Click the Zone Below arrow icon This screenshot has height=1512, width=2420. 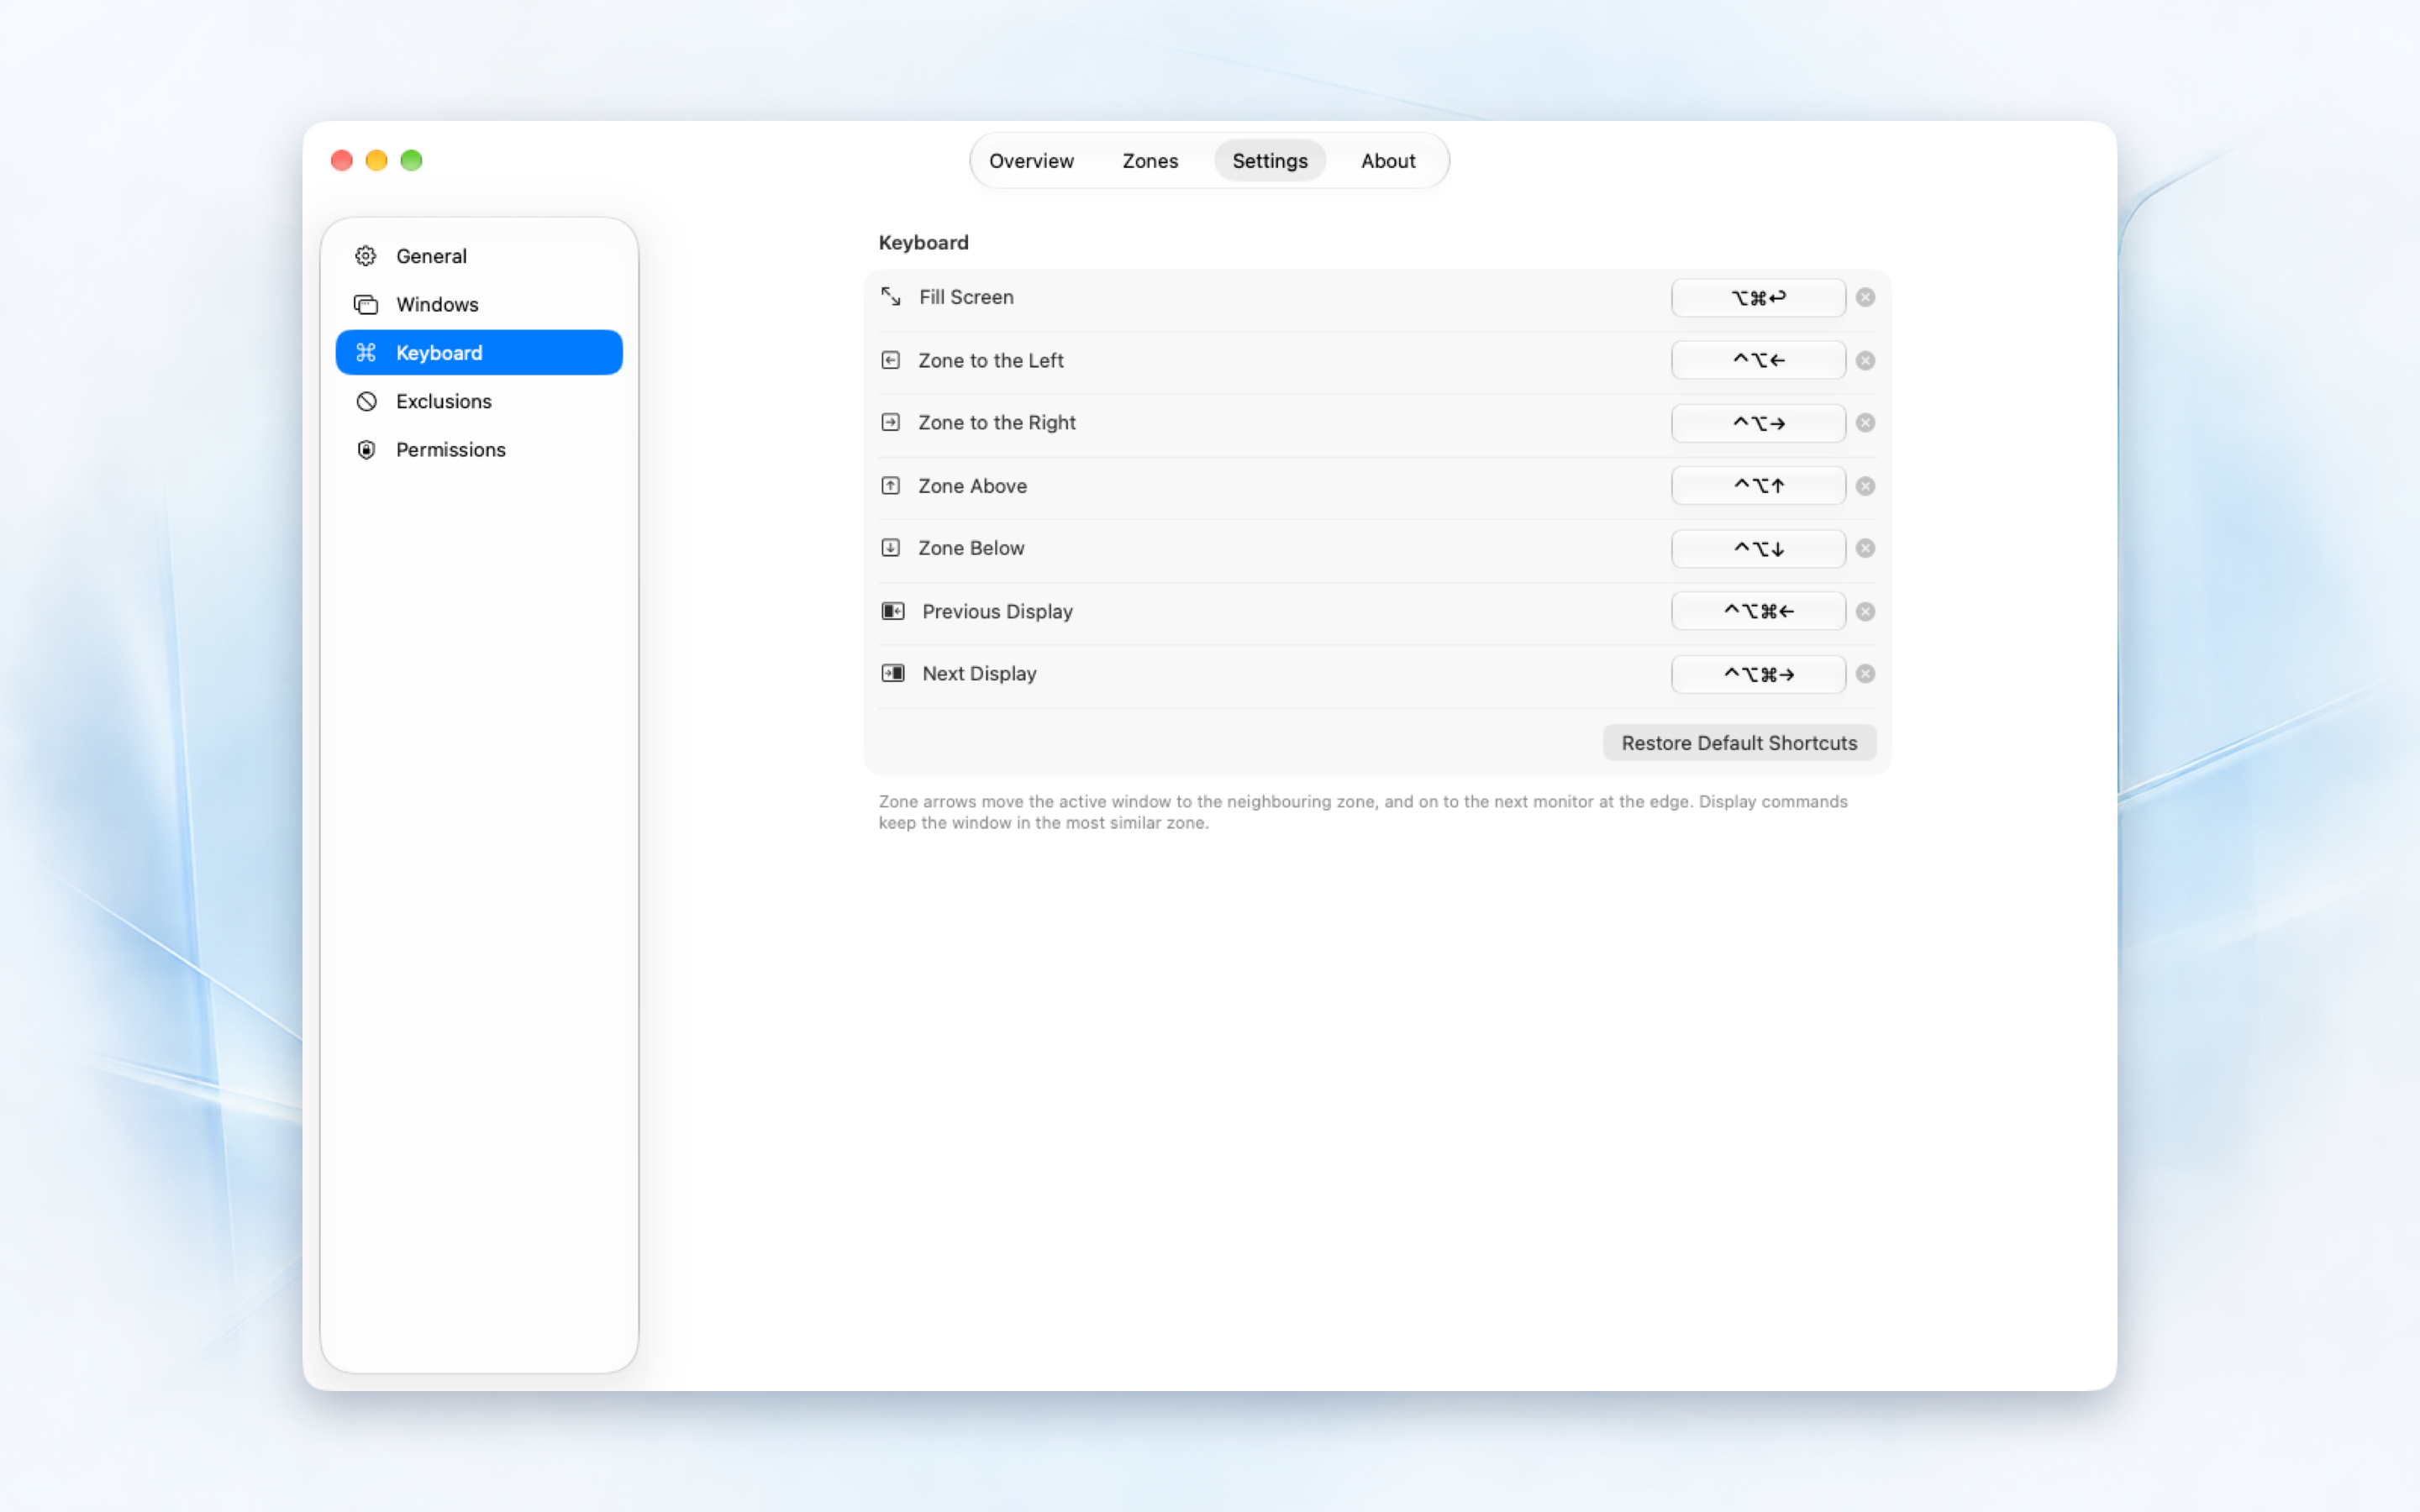coord(890,548)
